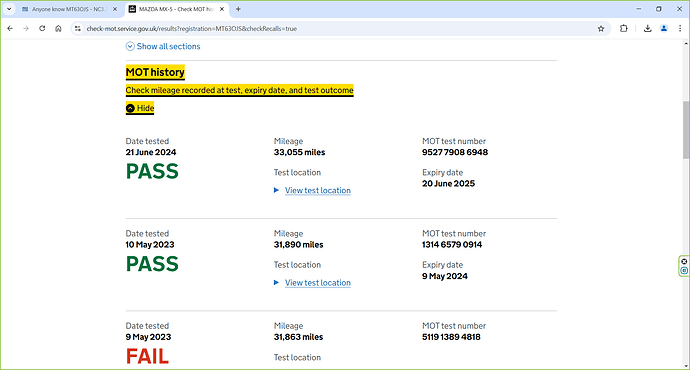Screen dimensions: 690x370
Task: Open the Chrome three-dot menu
Action: point(680,29)
